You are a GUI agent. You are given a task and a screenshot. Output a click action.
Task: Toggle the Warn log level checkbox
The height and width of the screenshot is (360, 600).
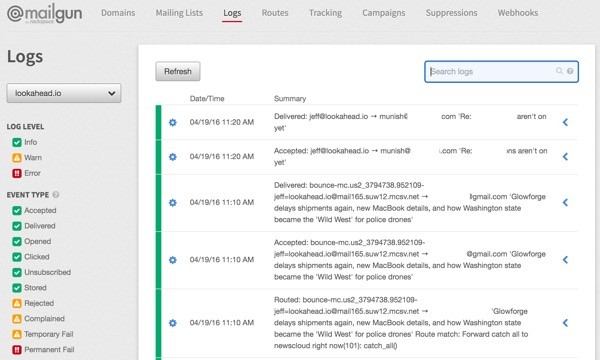[17, 158]
